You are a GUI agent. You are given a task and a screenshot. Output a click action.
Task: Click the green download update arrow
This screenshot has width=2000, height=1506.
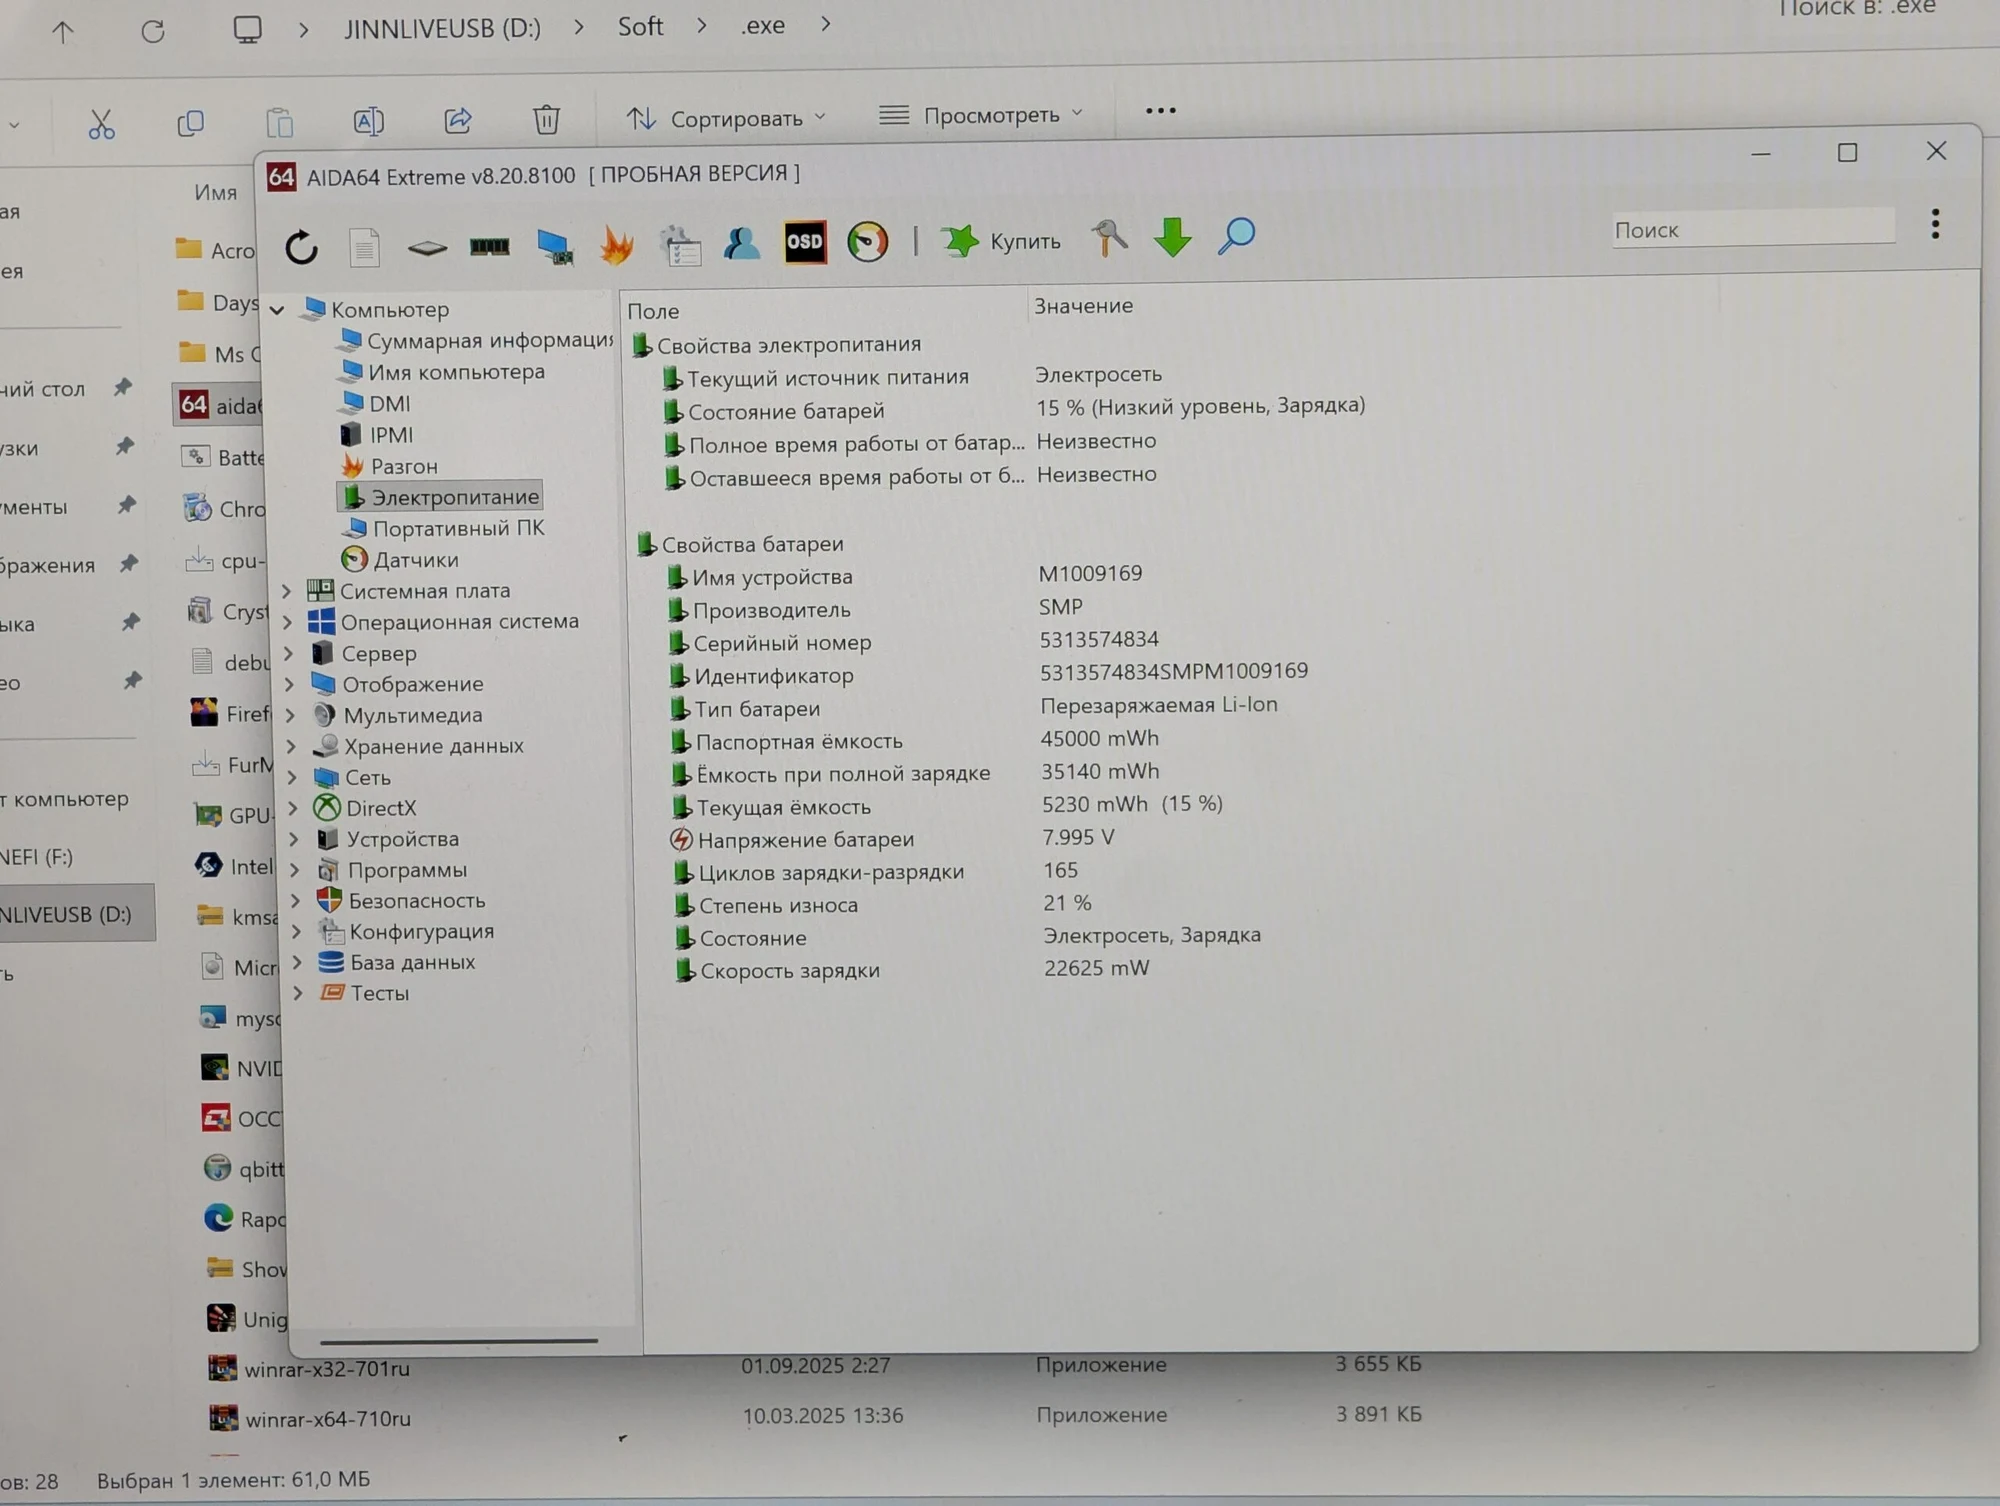click(1172, 238)
